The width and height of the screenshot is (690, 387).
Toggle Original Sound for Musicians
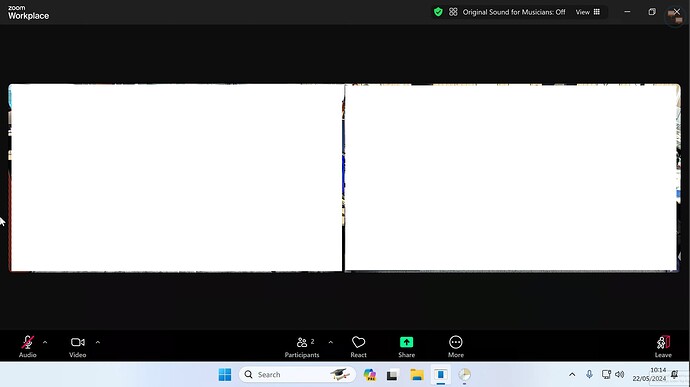(514, 12)
